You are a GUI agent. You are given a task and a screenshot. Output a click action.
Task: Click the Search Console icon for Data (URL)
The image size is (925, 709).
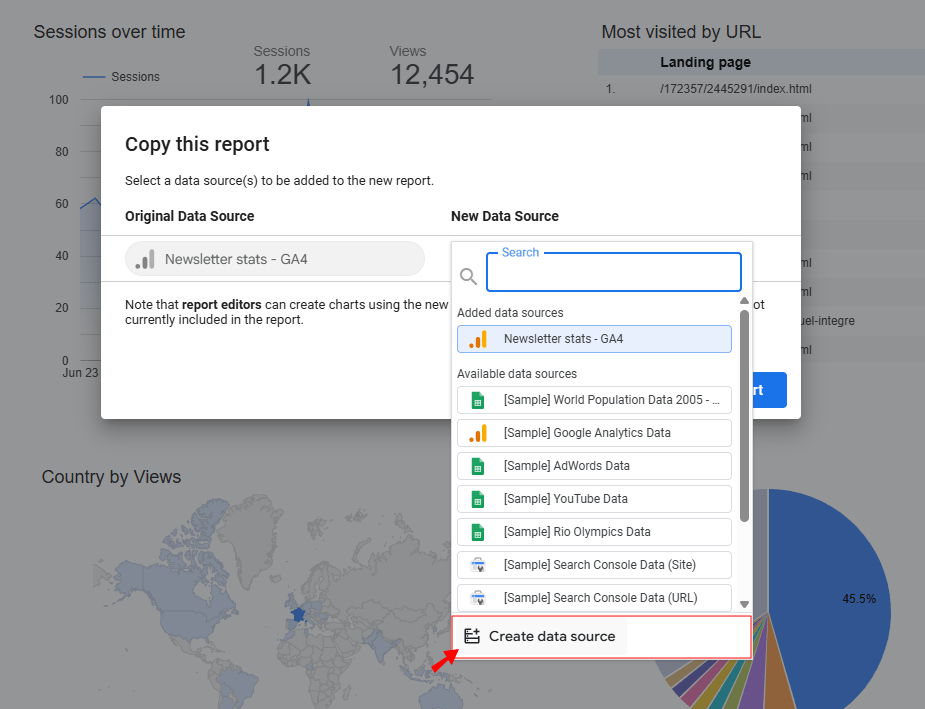(478, 598)
